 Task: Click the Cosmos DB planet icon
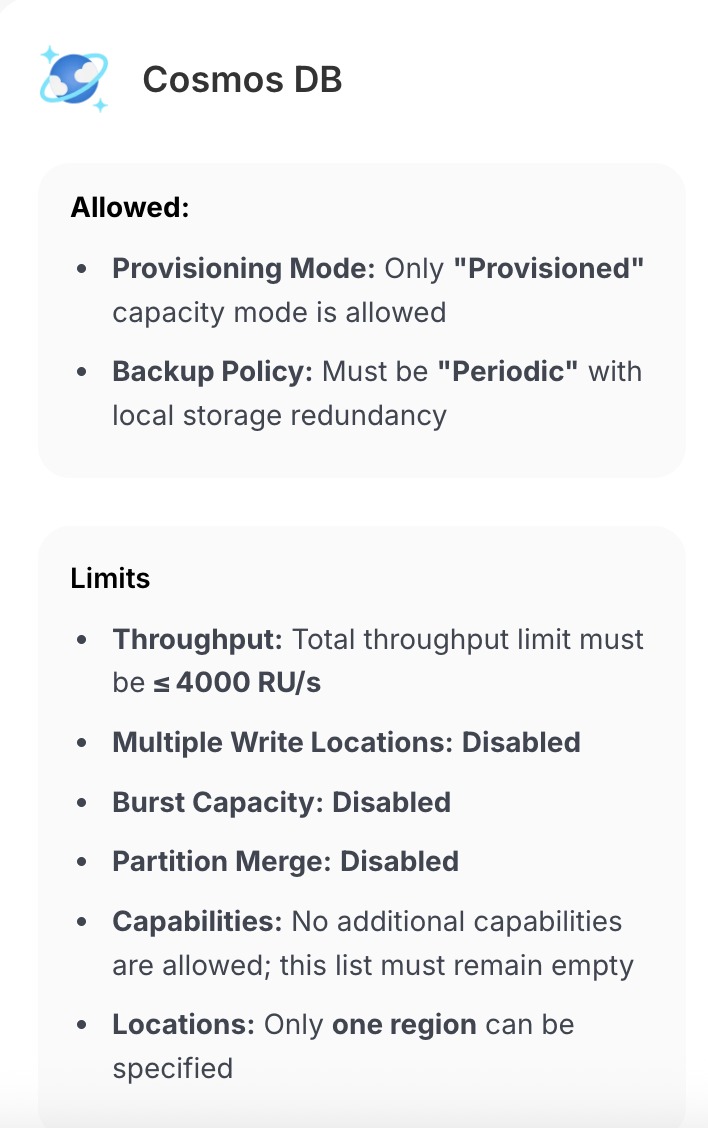pyautogui.click(x=74, y=78)
